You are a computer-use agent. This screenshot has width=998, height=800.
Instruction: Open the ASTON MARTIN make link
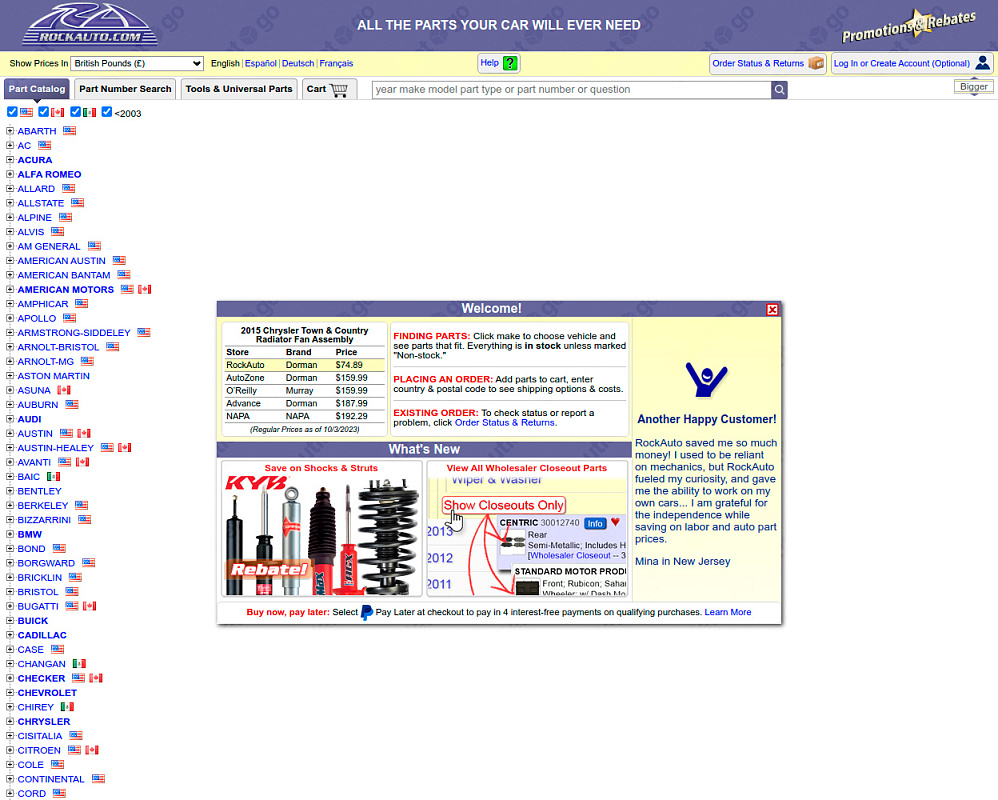(x=53, y=376)
